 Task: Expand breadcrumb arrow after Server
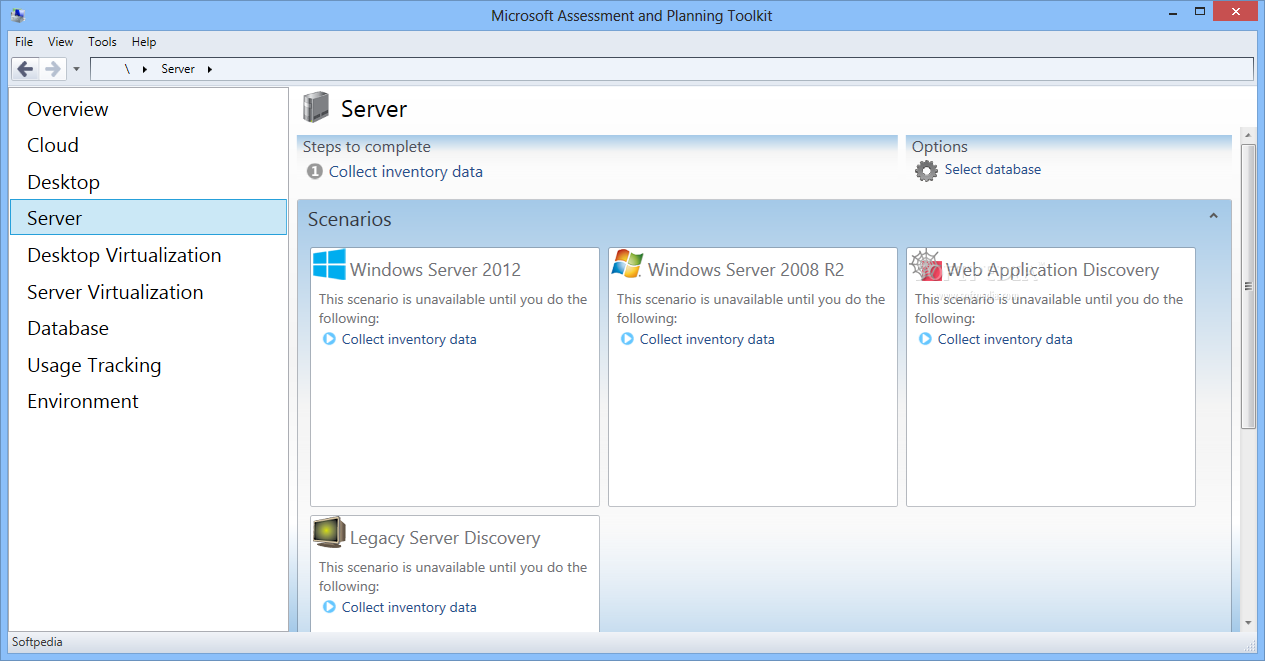[209, 70]
